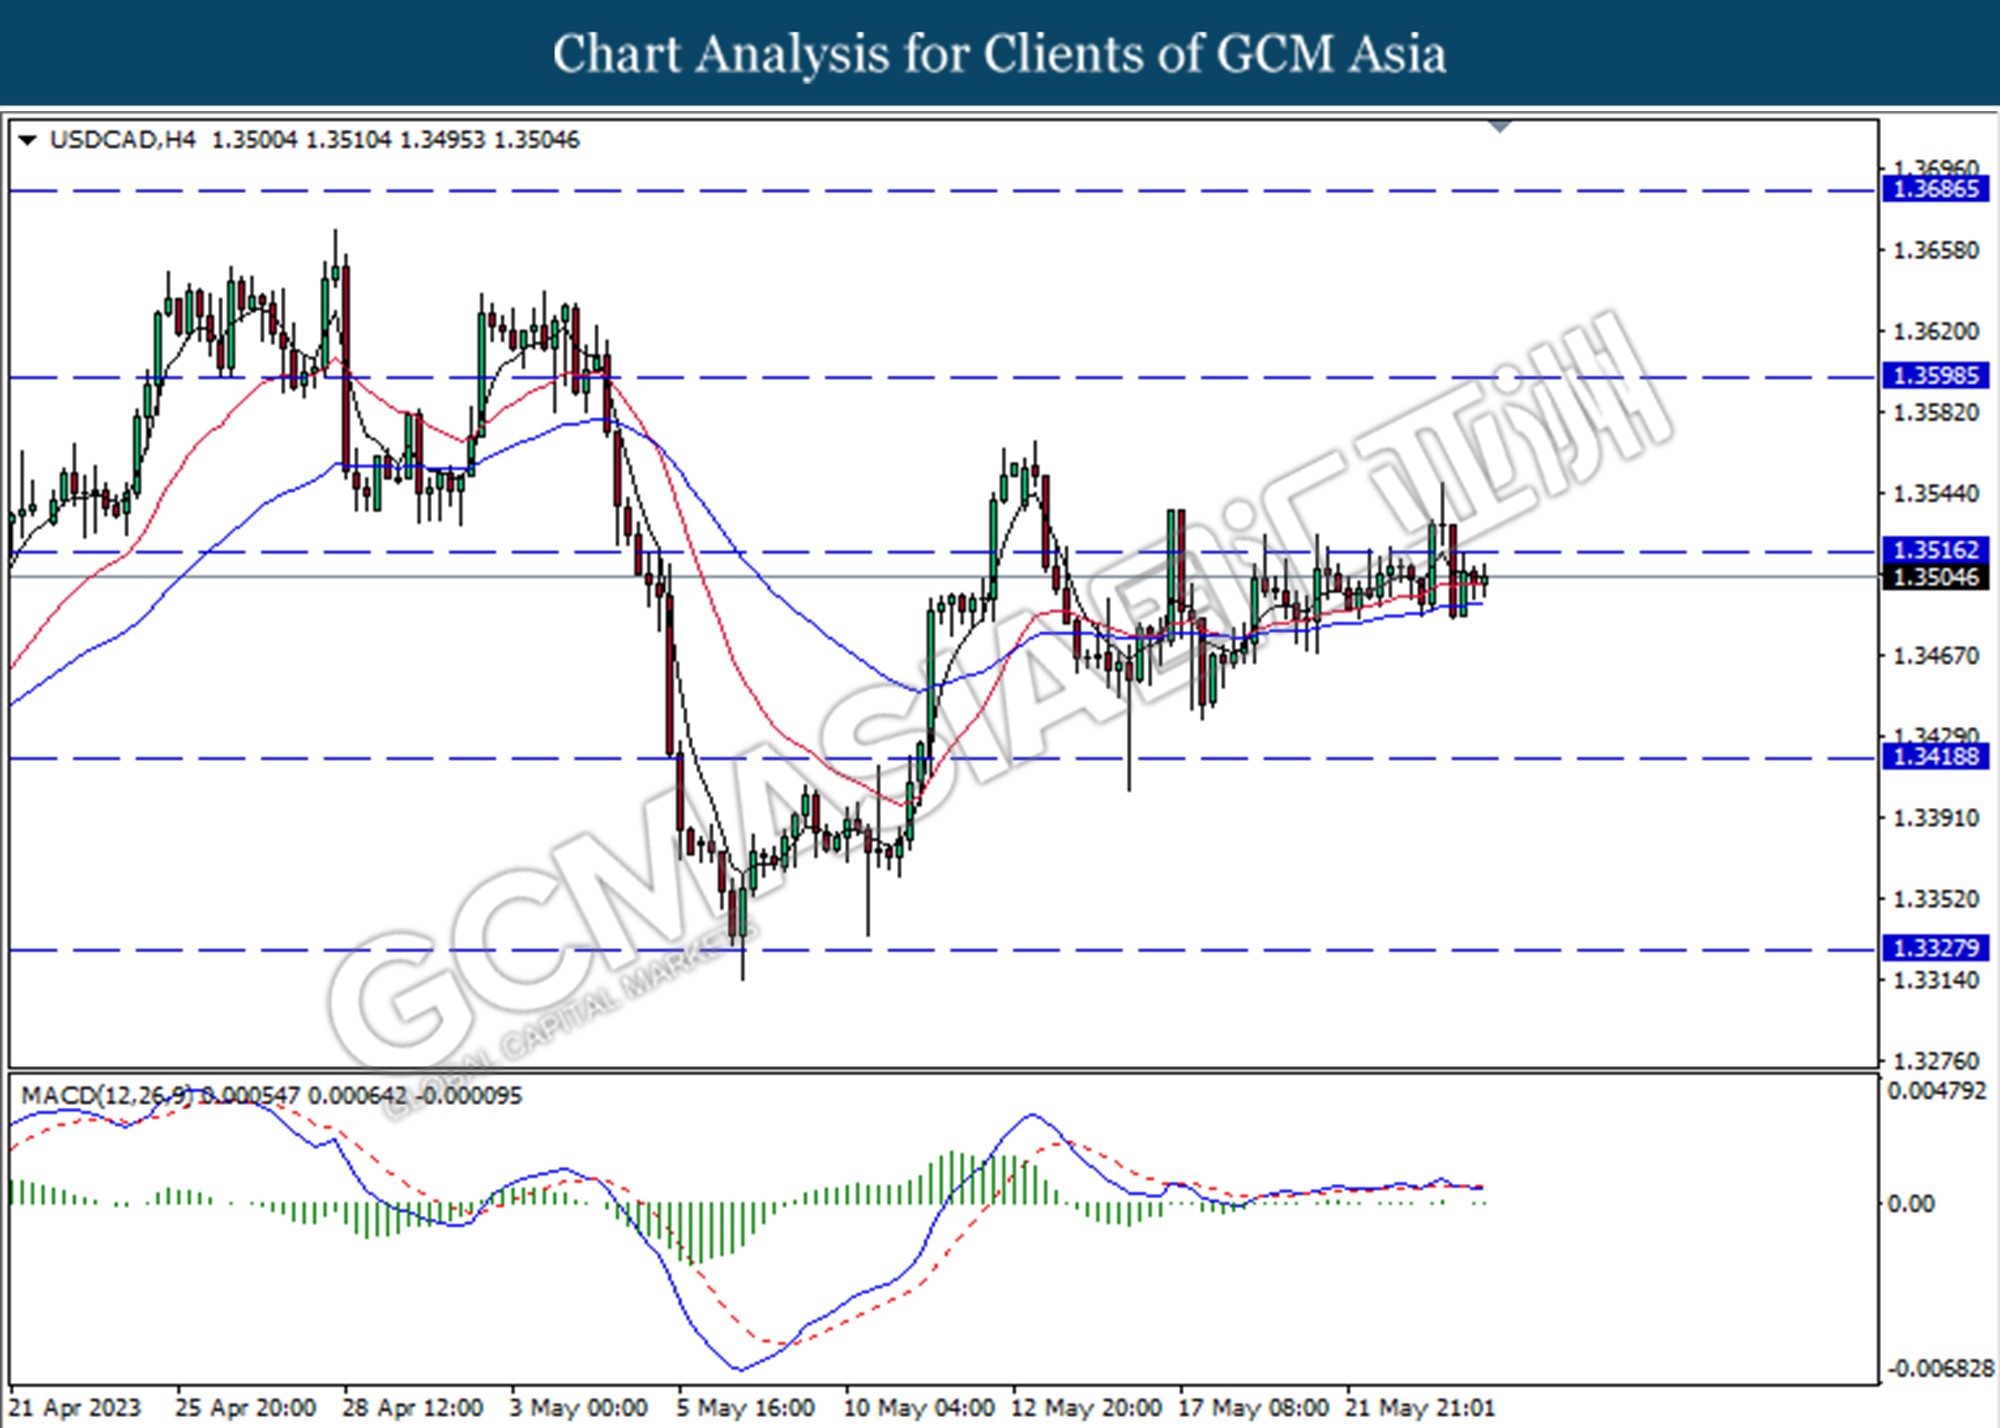Select the 1.35985 price level label
This screenshot has width=2000, height=1428.
tap(1936, 375)
